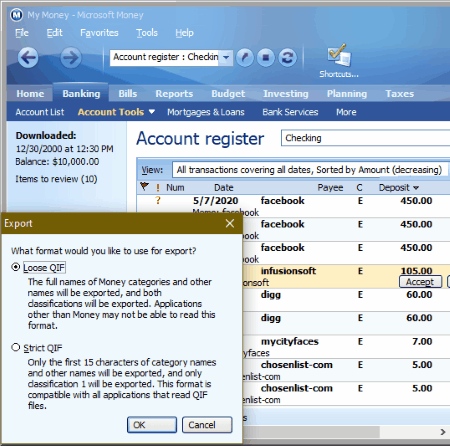
Task: Switch to the Reports tab
Action: (174, 94)
